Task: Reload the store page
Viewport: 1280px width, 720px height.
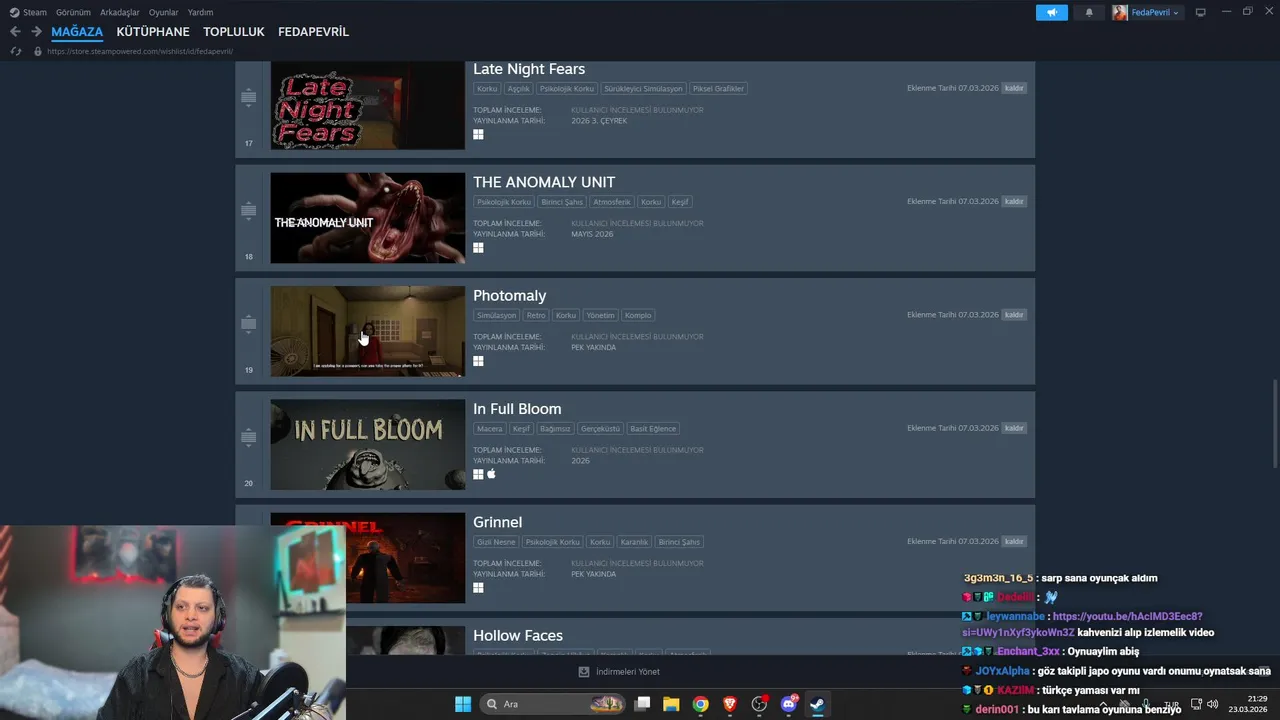Action: (x=15, y=51)
